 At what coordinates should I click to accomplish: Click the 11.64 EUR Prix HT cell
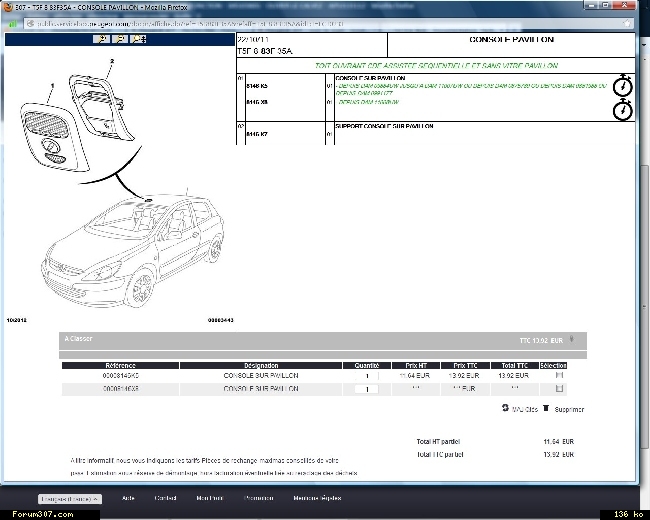(415, 375)
